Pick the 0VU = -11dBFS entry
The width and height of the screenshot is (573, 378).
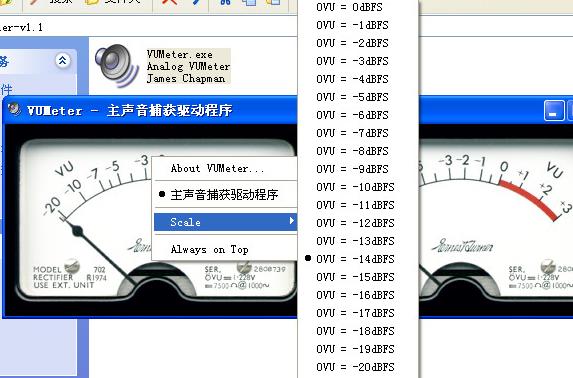pos(358,205)
